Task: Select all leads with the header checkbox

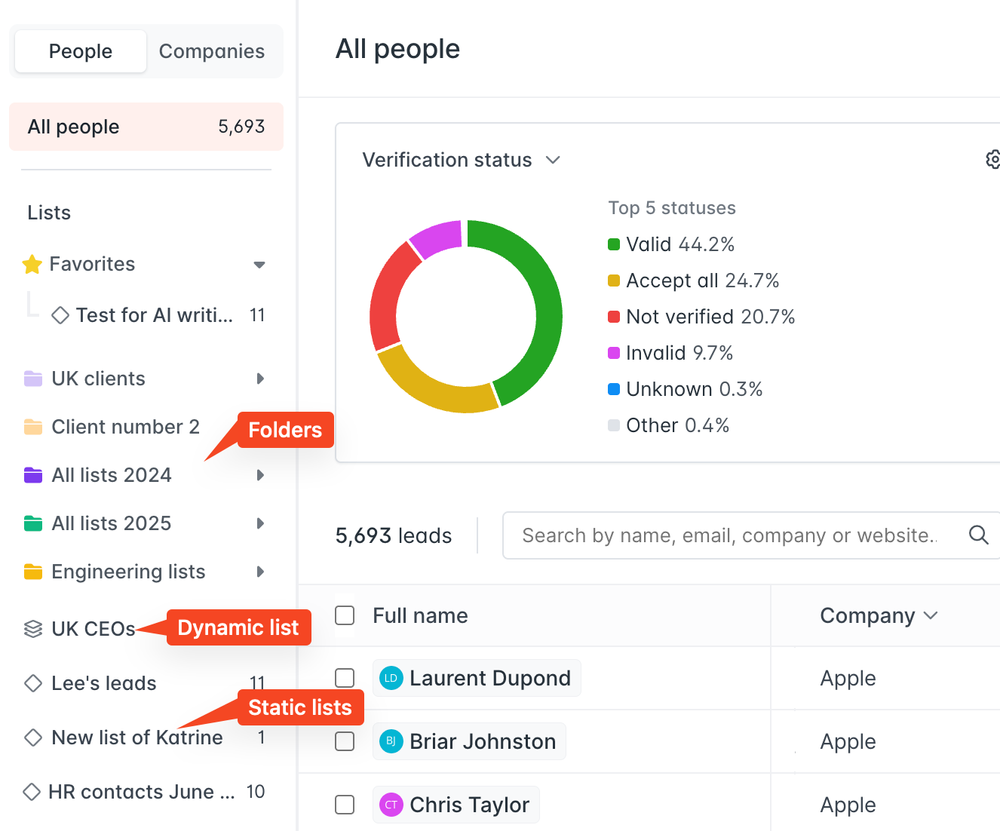Action: [344, 616]
